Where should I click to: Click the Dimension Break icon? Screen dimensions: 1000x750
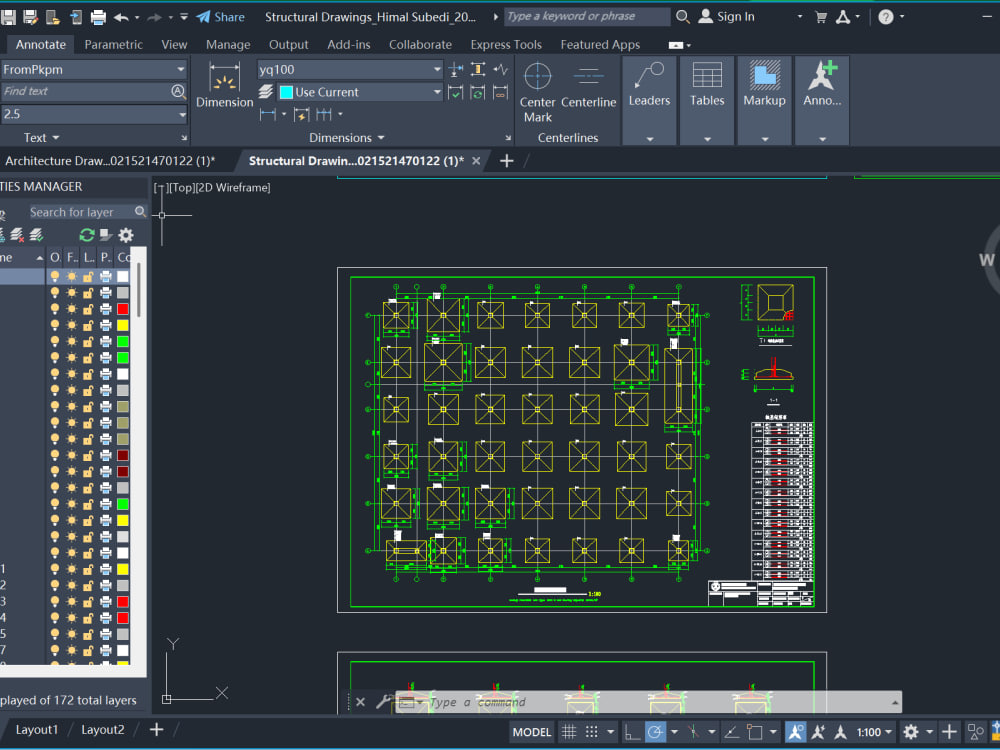[455, 69]
